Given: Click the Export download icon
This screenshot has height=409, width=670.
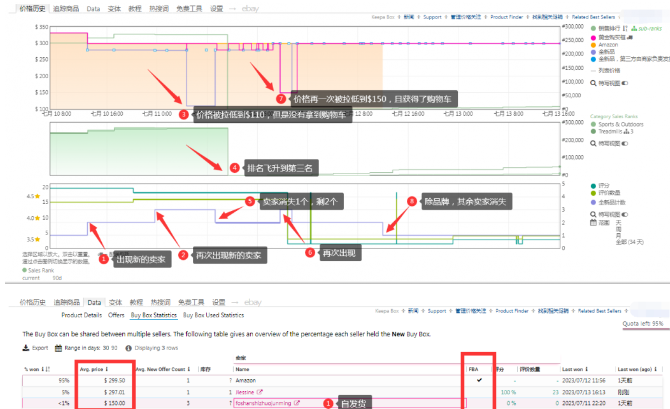Looking at the screenshot, I should point(26,348).
